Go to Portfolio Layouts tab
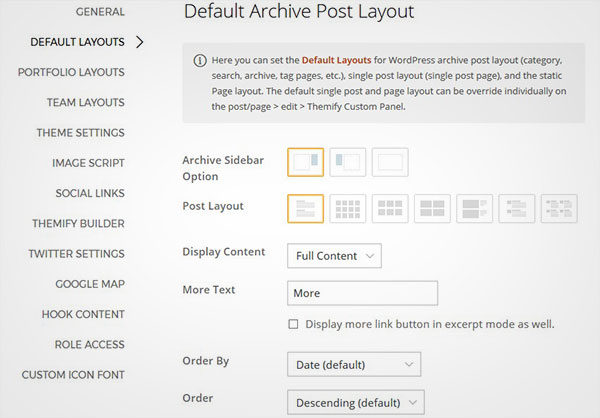 (x=71, y=72)
